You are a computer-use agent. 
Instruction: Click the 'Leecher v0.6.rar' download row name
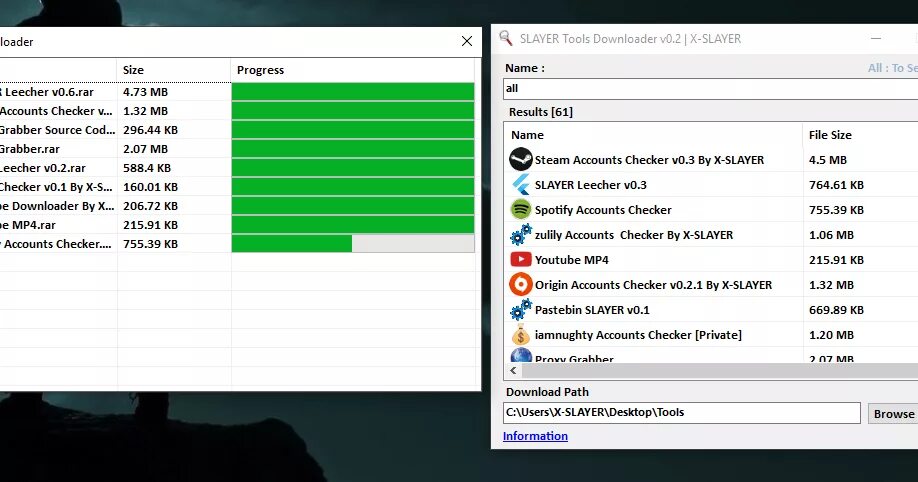(47, 92)
